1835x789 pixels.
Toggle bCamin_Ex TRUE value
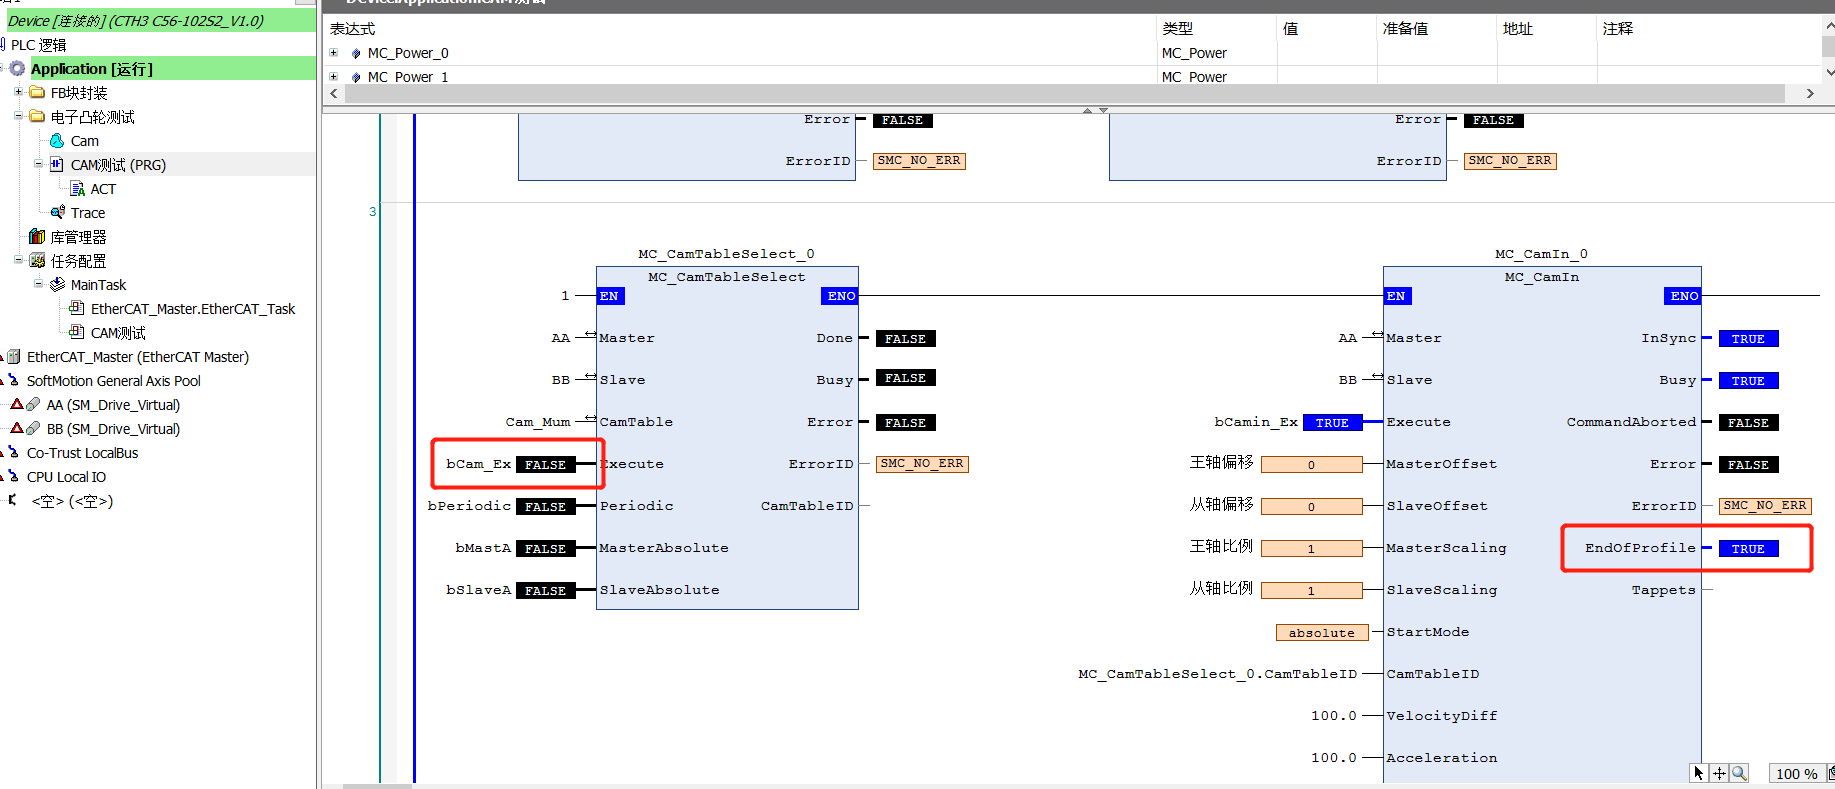(1332, 423)
